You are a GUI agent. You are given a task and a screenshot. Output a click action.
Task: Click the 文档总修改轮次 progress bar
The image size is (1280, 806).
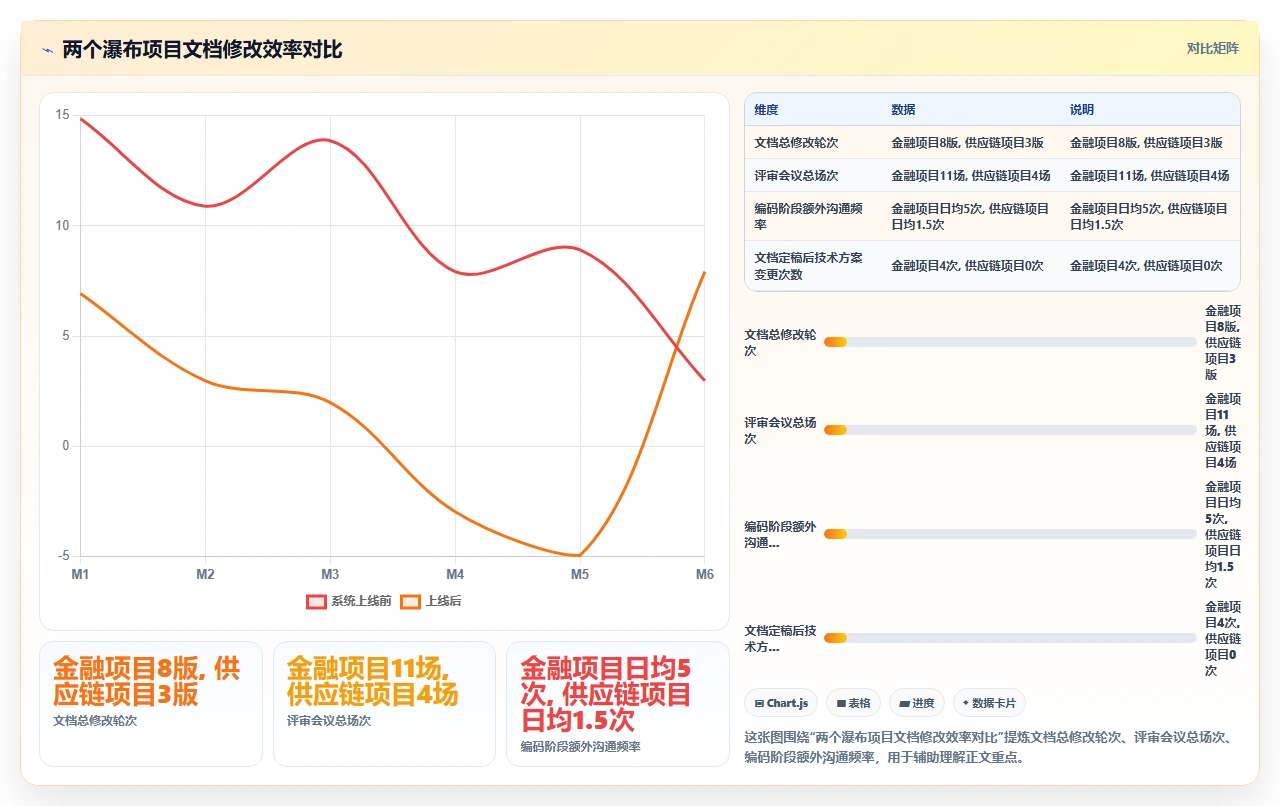click(x=1010, y=342)
